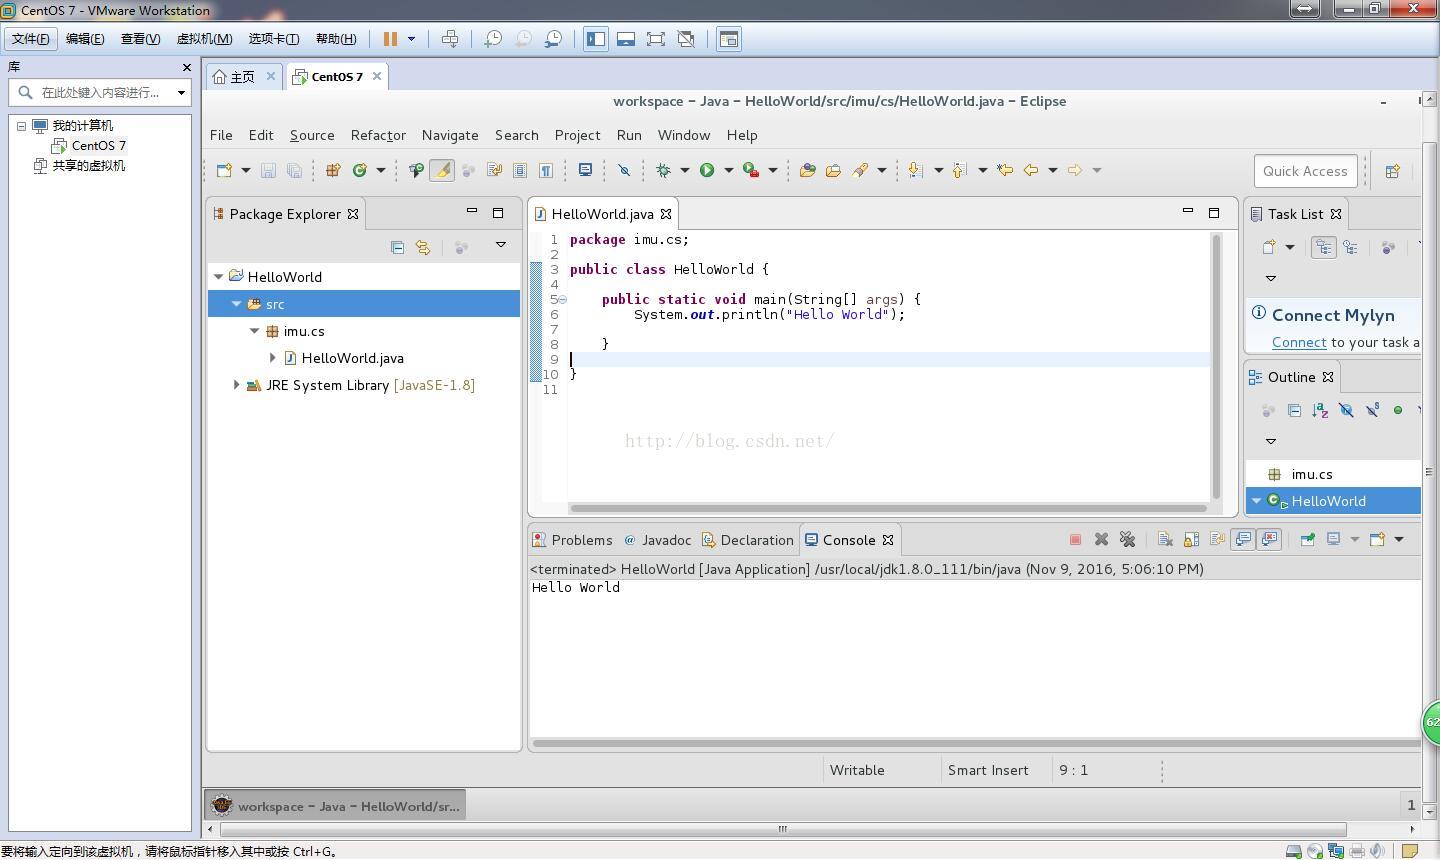The height and width of the screenshot is (860, 1440).
Task: Toggle Hide Fields in the Outline view
Action: pos(1346,410)
